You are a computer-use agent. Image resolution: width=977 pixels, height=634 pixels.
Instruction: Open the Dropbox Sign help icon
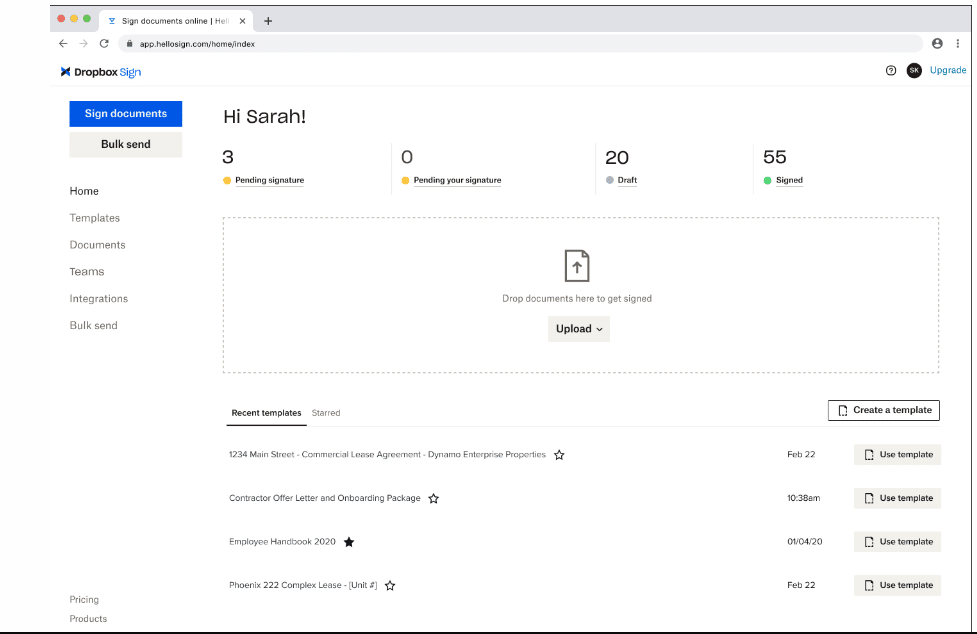[x=890, y=70]
